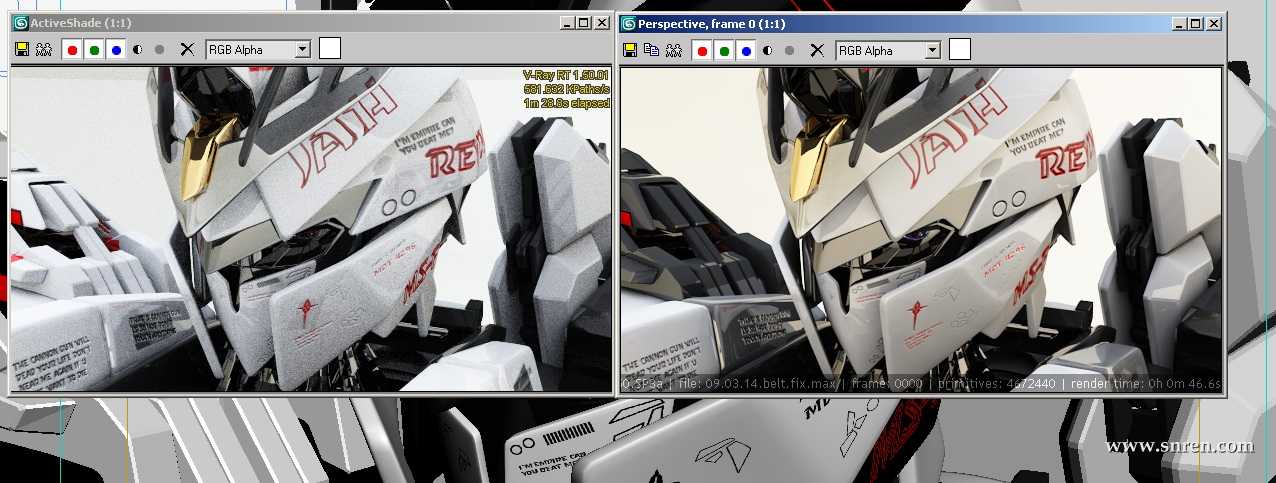Toggle red channel in ActiveShade window

[x=72, y=49]
